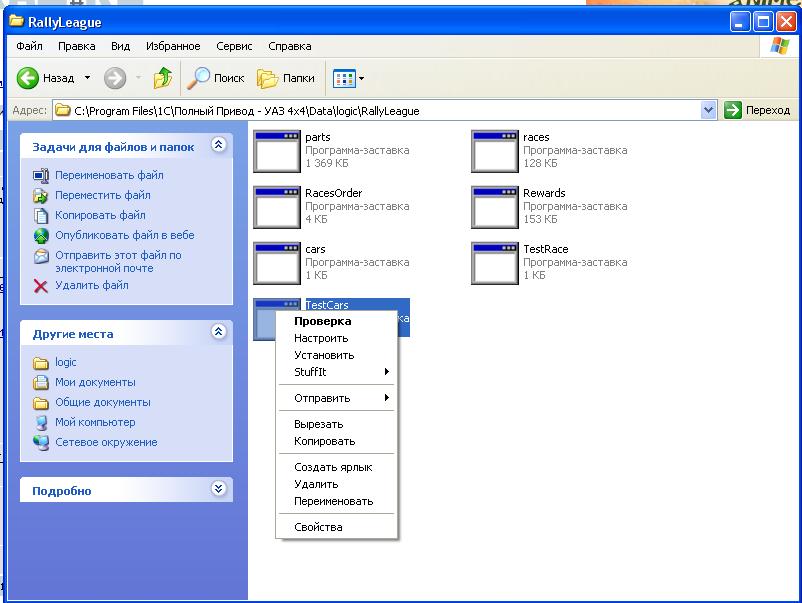802x603 pixels.
Task: Choose Переименовать in the context menu
Action: (x=337, y=501)
